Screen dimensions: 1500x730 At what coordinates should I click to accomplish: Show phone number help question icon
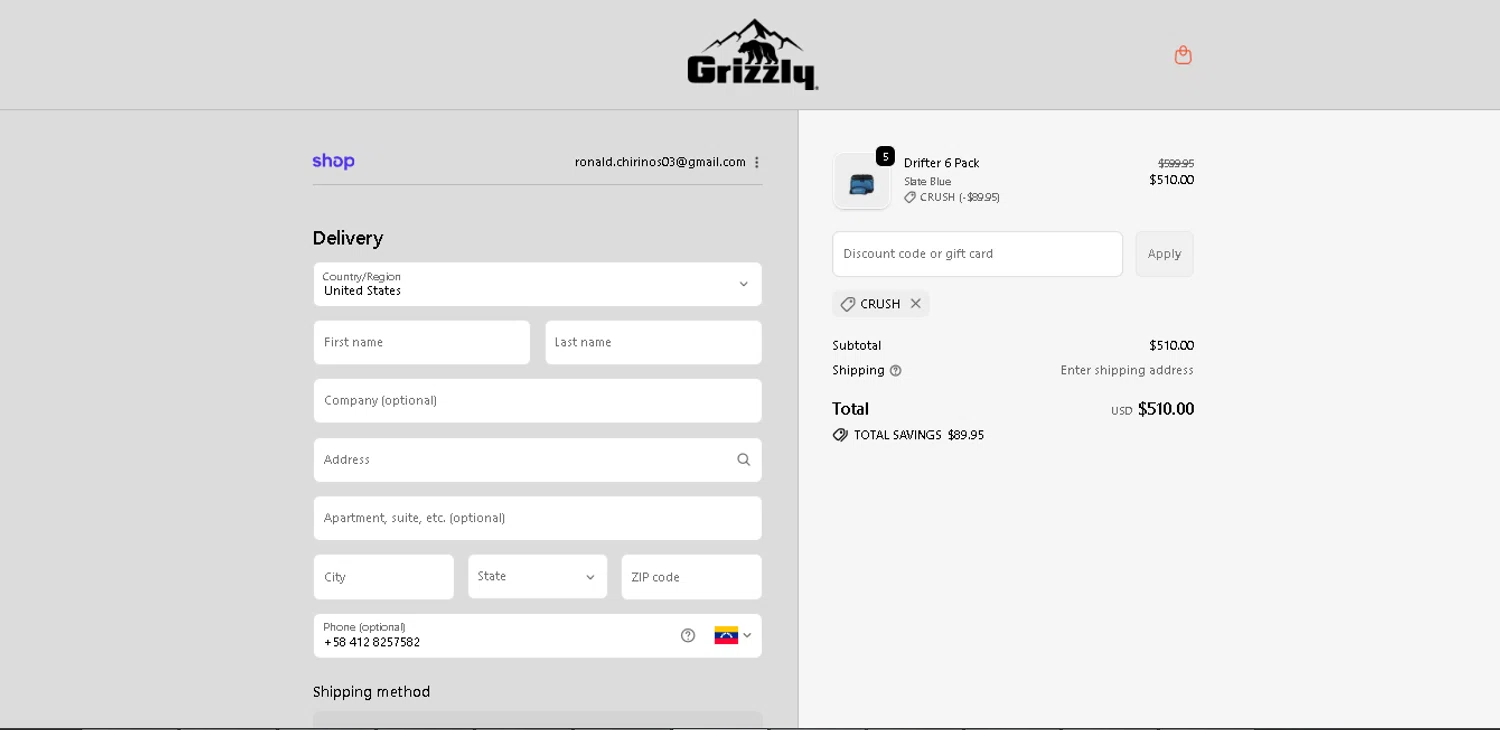688,635
